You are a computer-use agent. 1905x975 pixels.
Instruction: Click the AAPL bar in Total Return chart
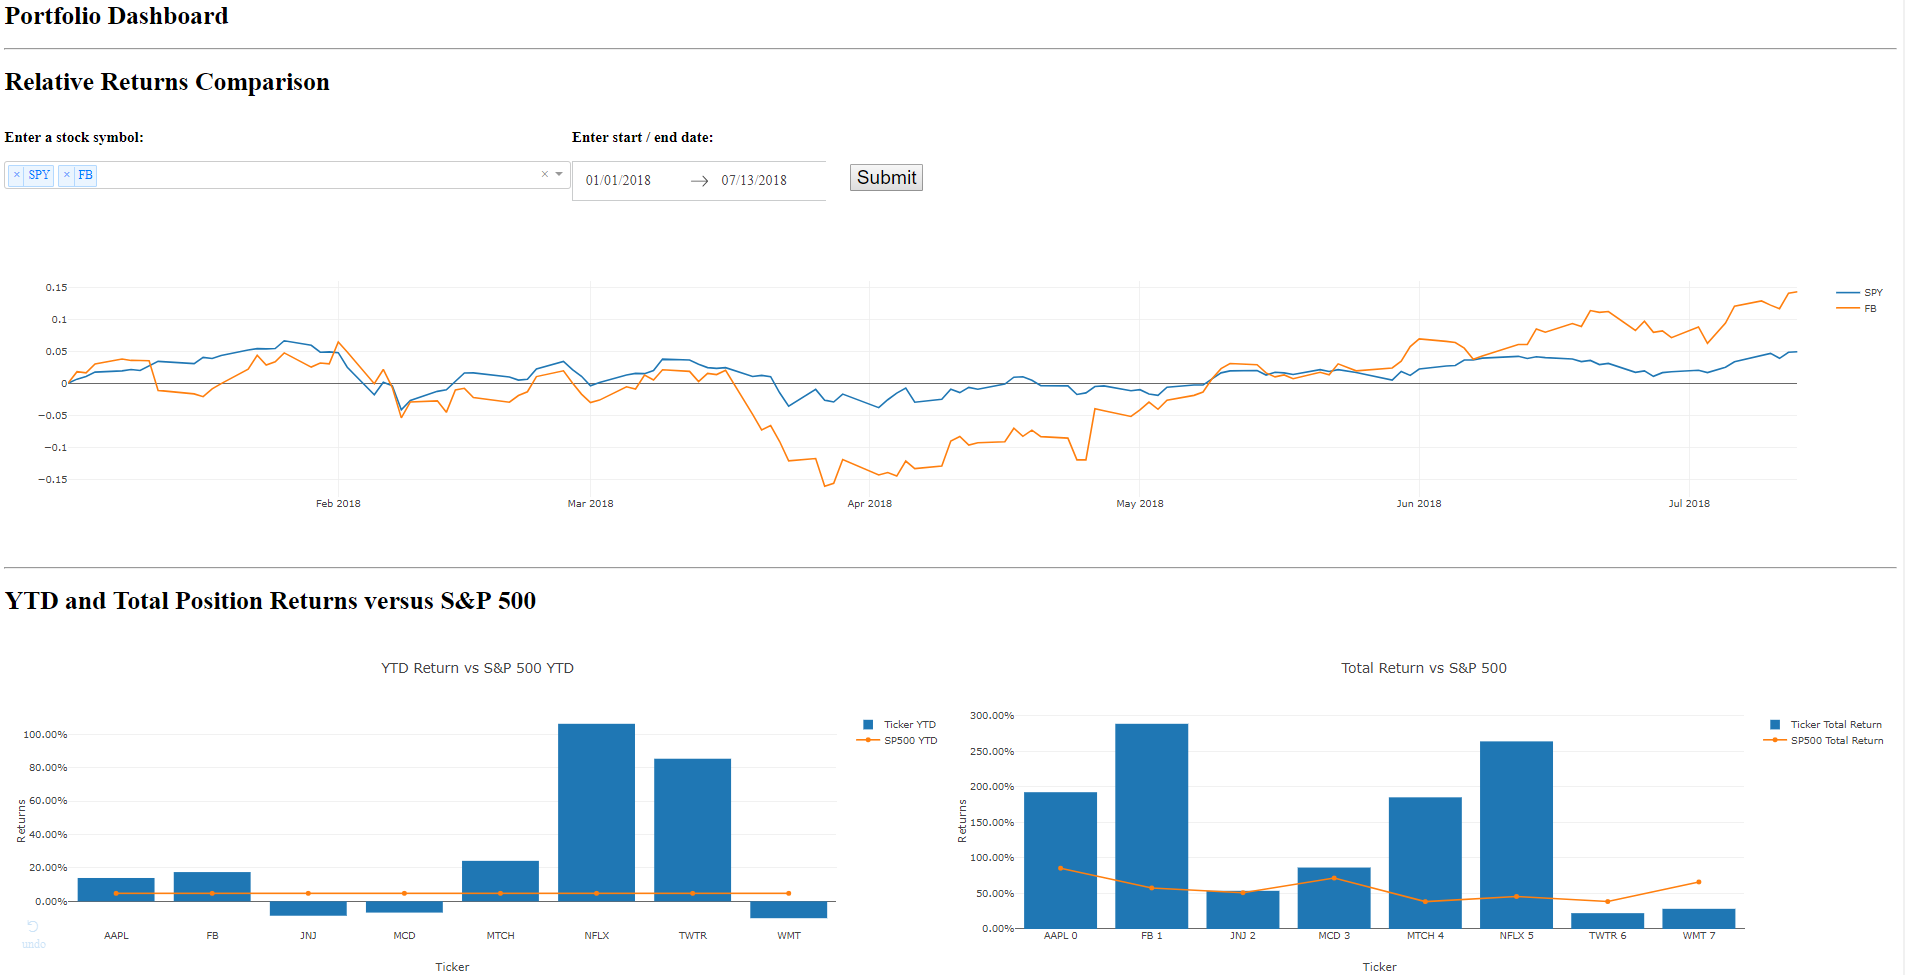coord(1060,860)
